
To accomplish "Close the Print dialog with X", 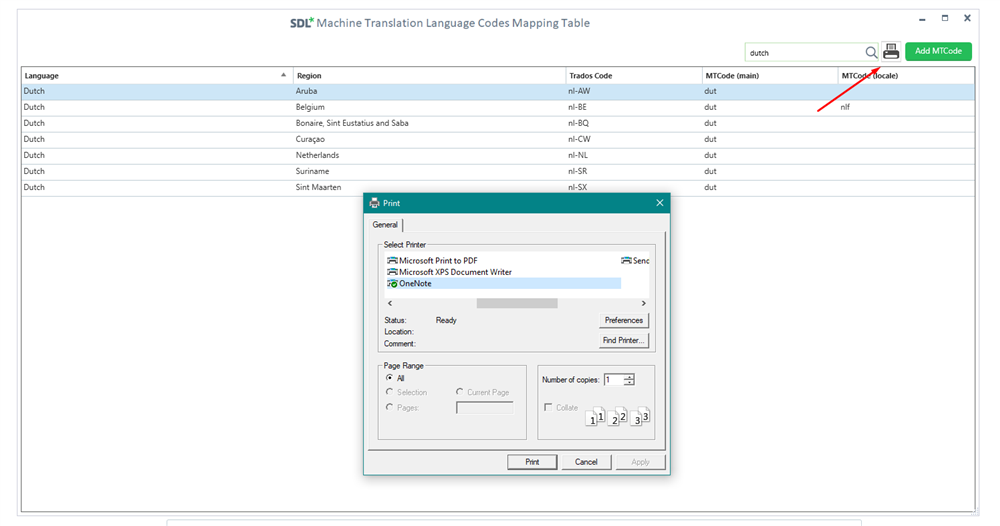I will coord(659,203).
